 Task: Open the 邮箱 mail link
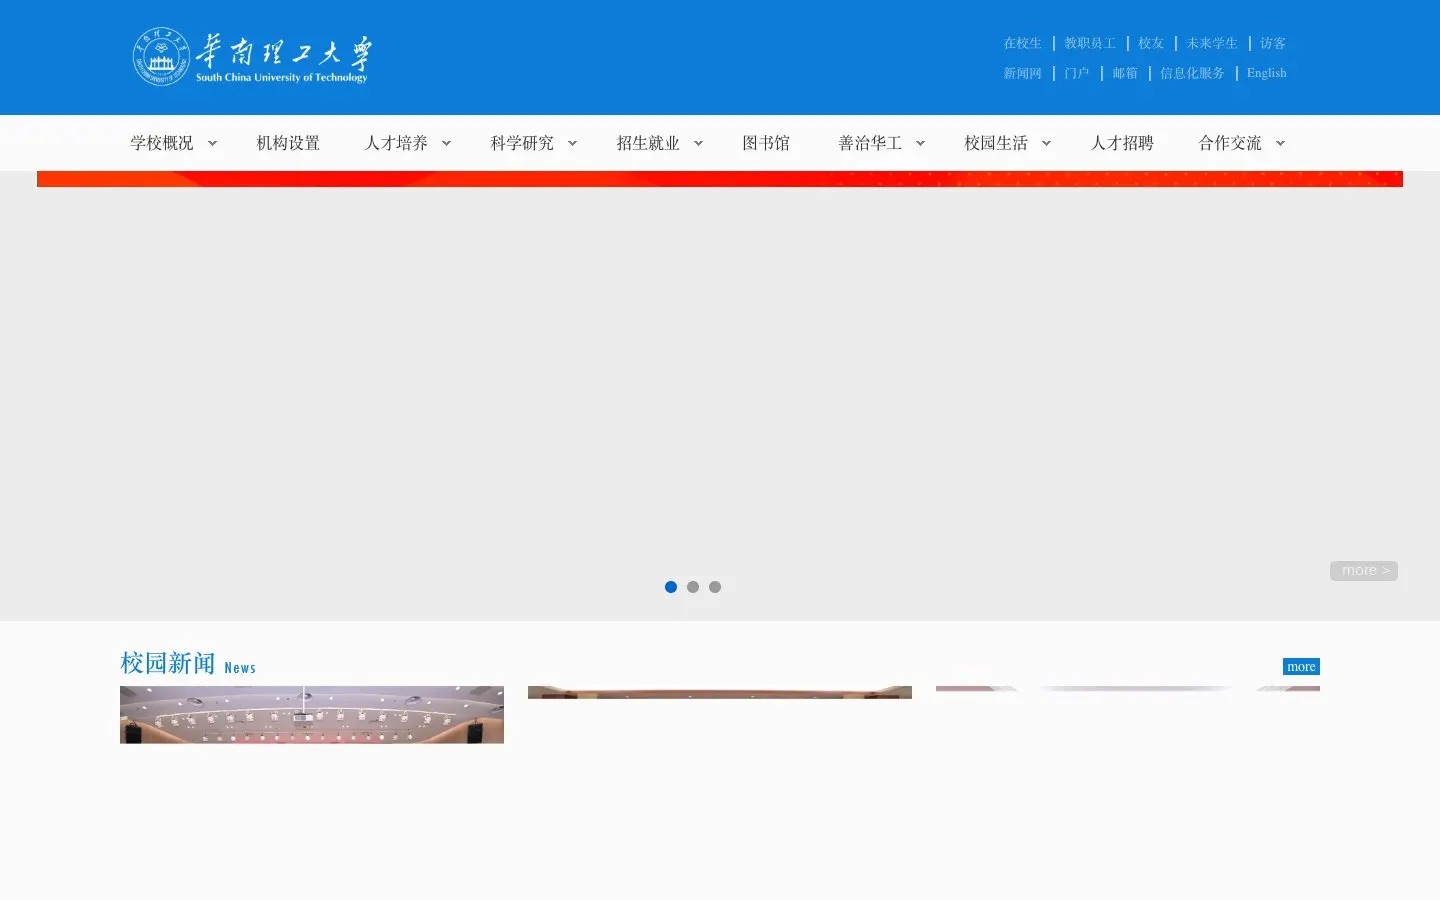pyautogui.click(x=1125, y=73)
